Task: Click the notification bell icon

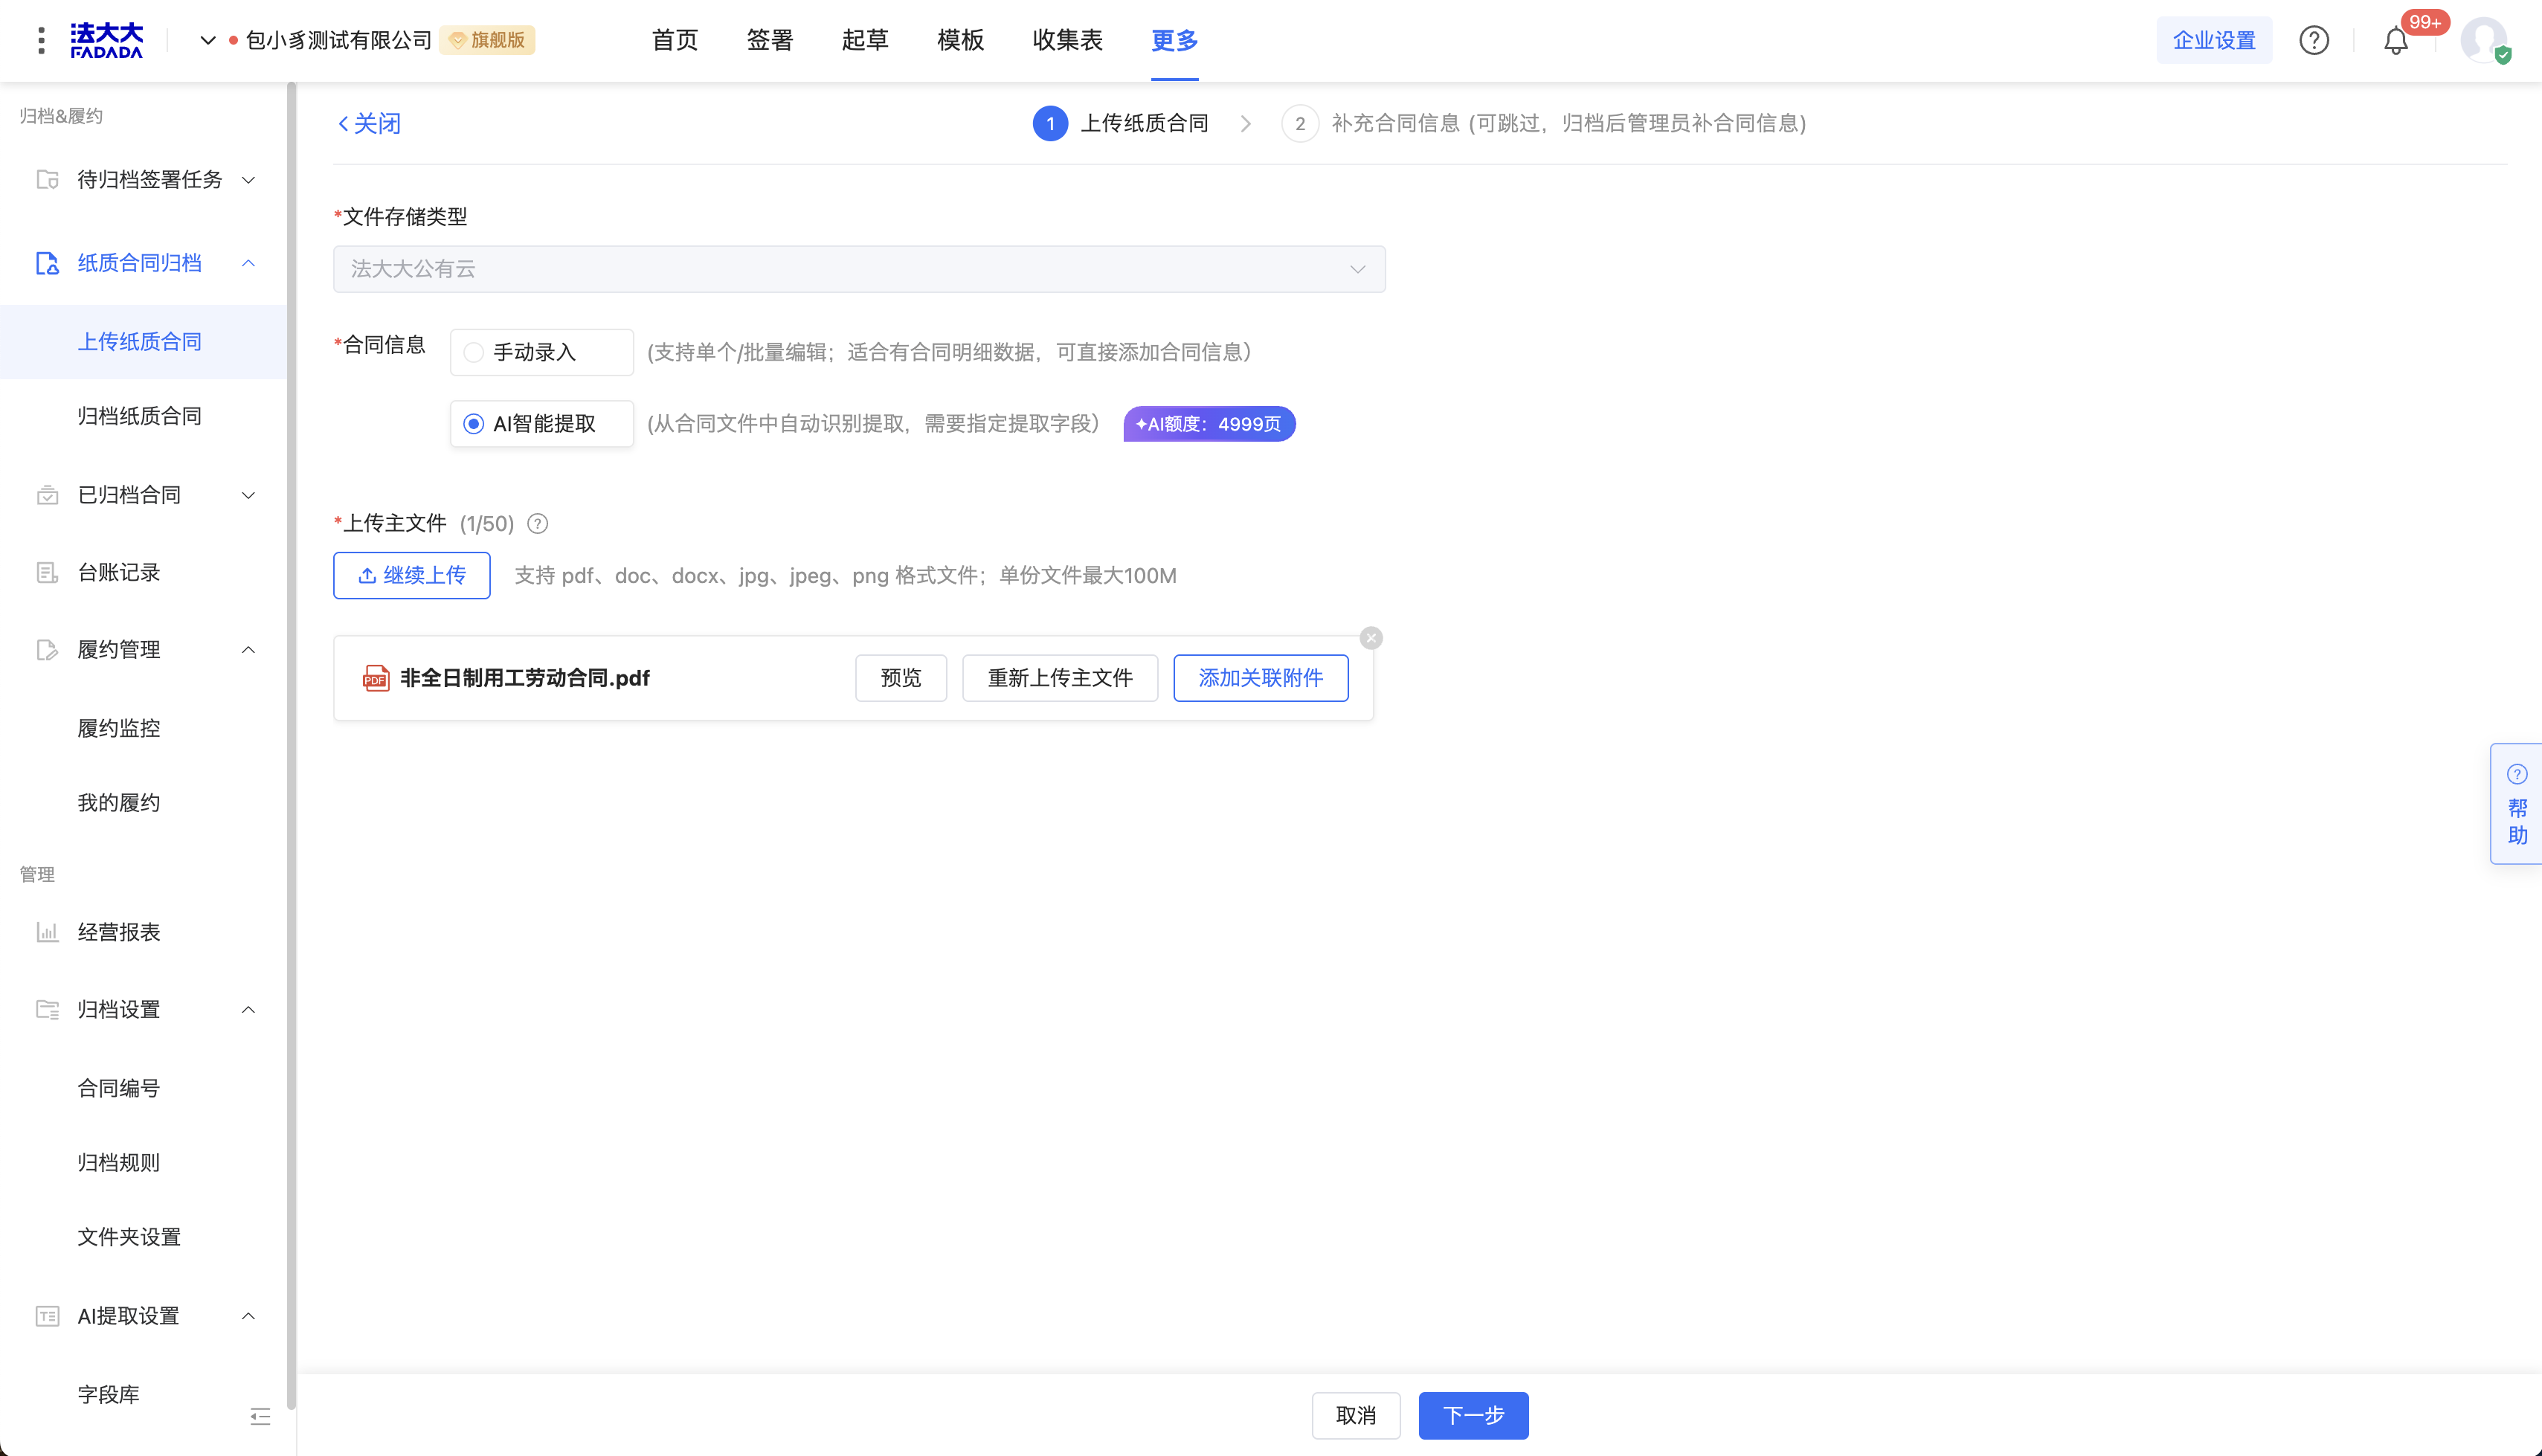Action: (x=2395, y=41)
